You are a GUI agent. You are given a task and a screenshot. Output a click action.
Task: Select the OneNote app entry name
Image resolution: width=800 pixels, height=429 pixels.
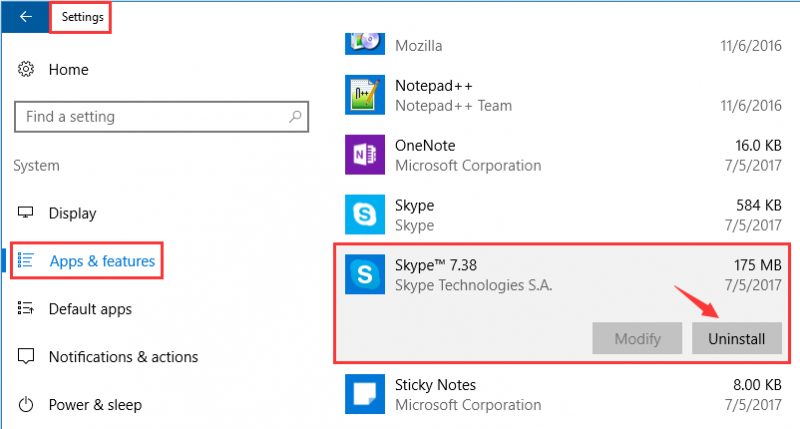425,145
